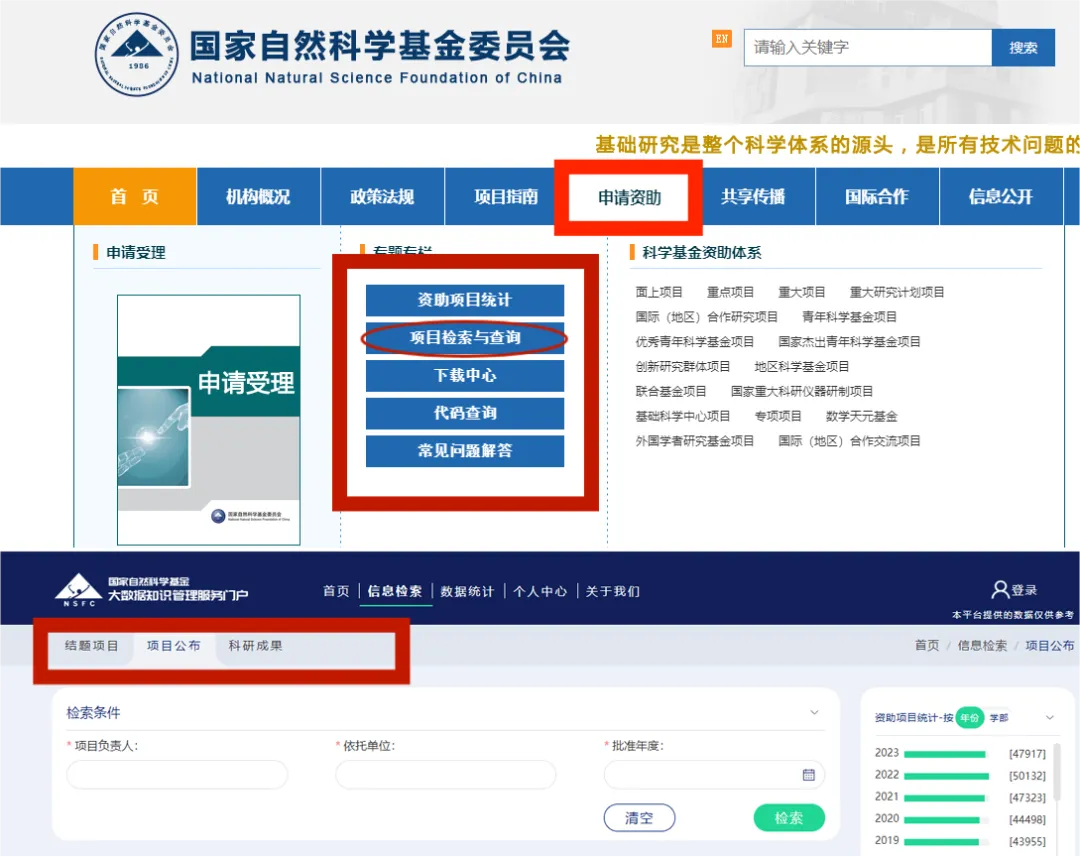Click the NSFC portal mountain logo
Screen dimensions: 1080x857
click(x=79, y=590)
